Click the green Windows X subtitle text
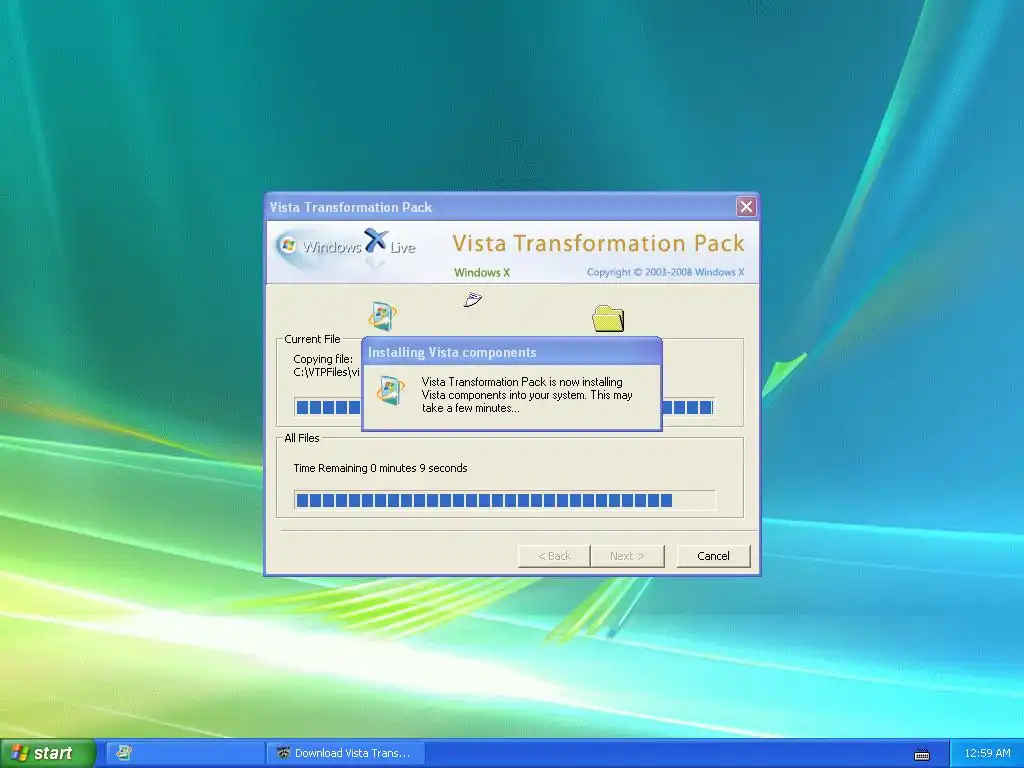The image size is (1024, 768). pyautogui.click(x=482, y=273)
